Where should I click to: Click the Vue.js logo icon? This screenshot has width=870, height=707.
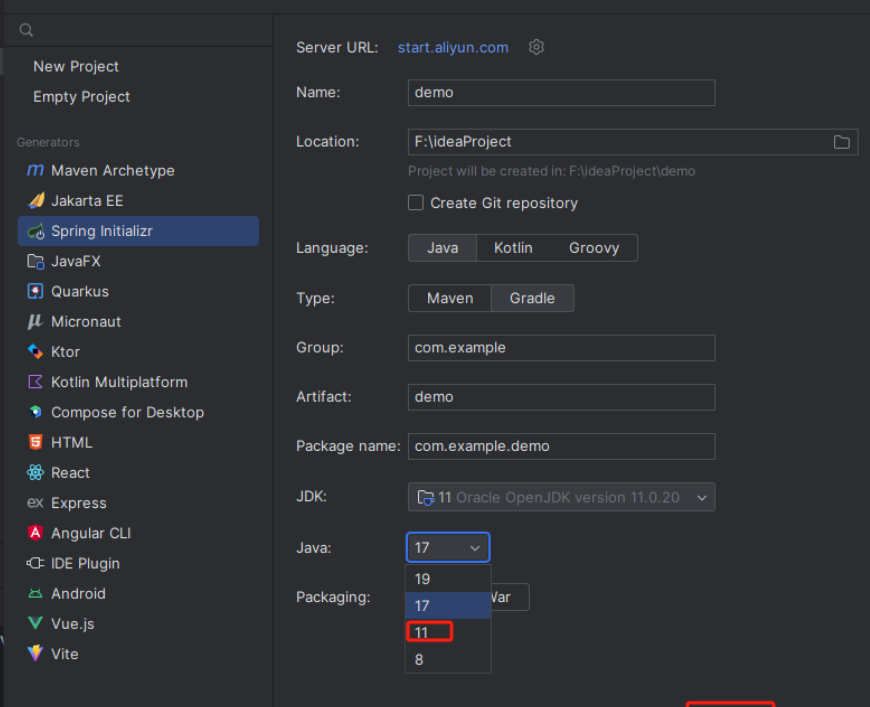(x=36, y=623)
